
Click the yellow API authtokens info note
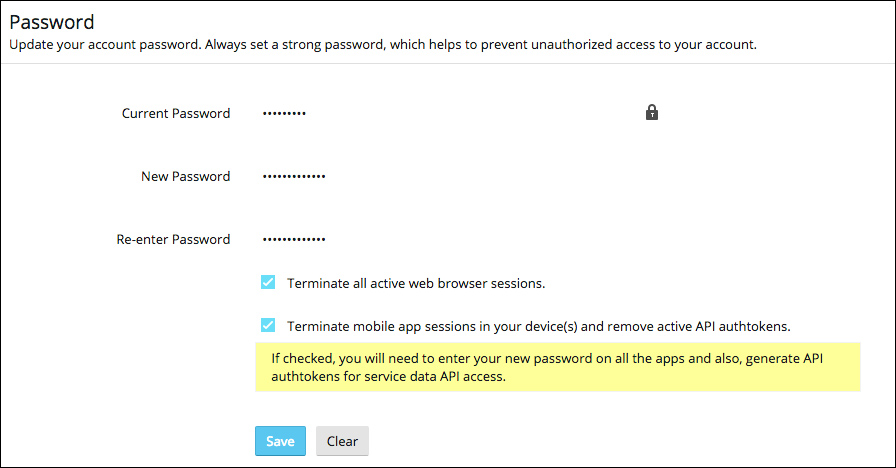click(x=557, y=367)
